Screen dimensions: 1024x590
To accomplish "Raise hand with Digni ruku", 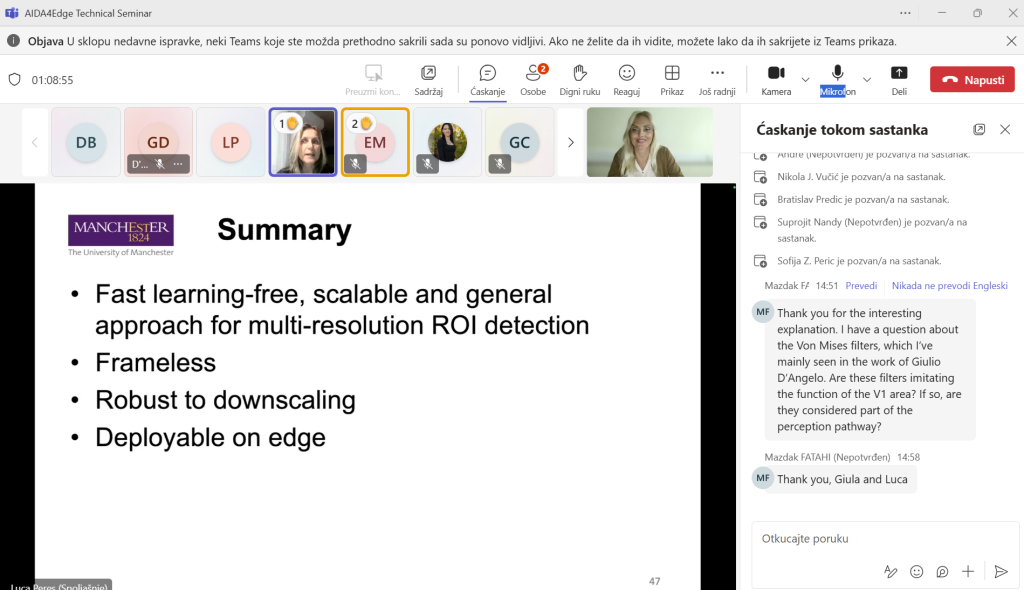I will (579, 79).
